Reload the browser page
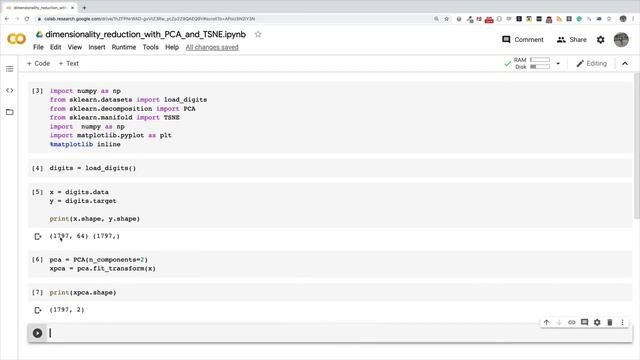640x360 pixels. [27, 19]
